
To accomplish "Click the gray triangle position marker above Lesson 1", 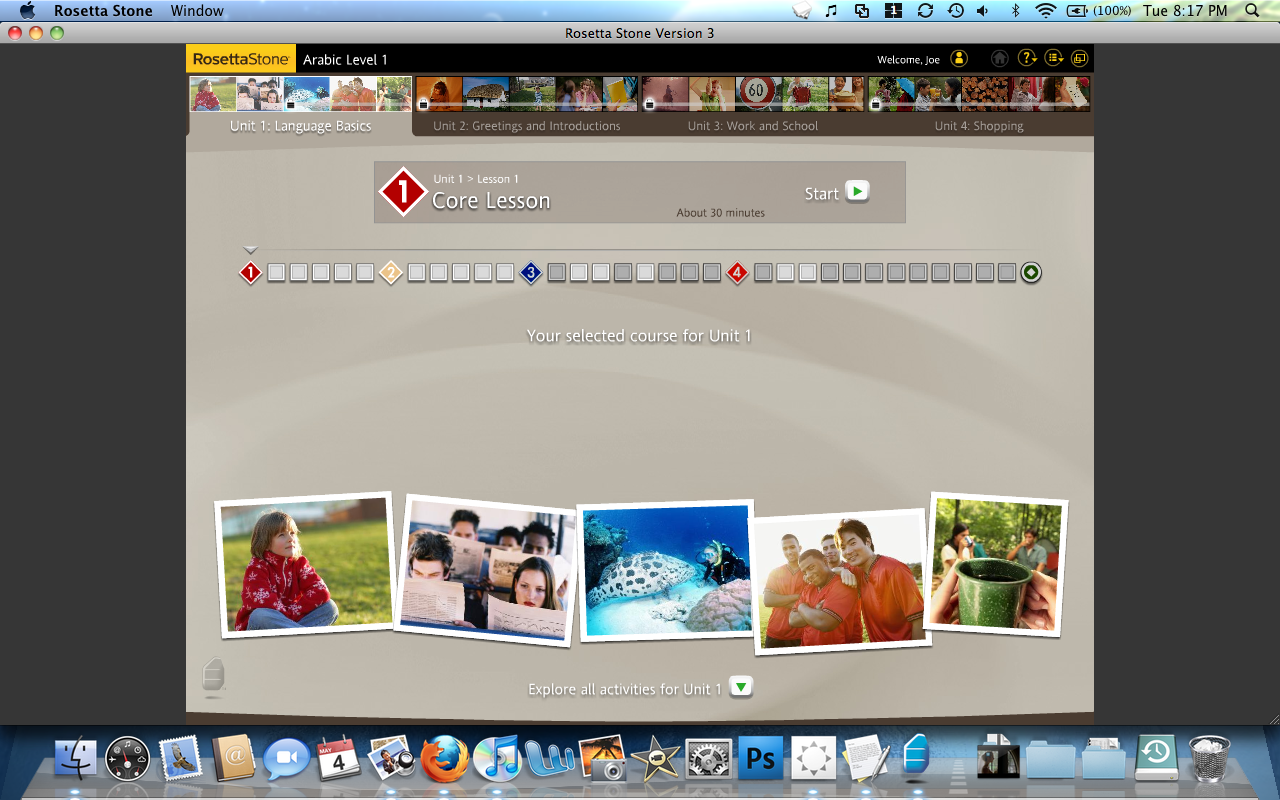I will (251, 250).
